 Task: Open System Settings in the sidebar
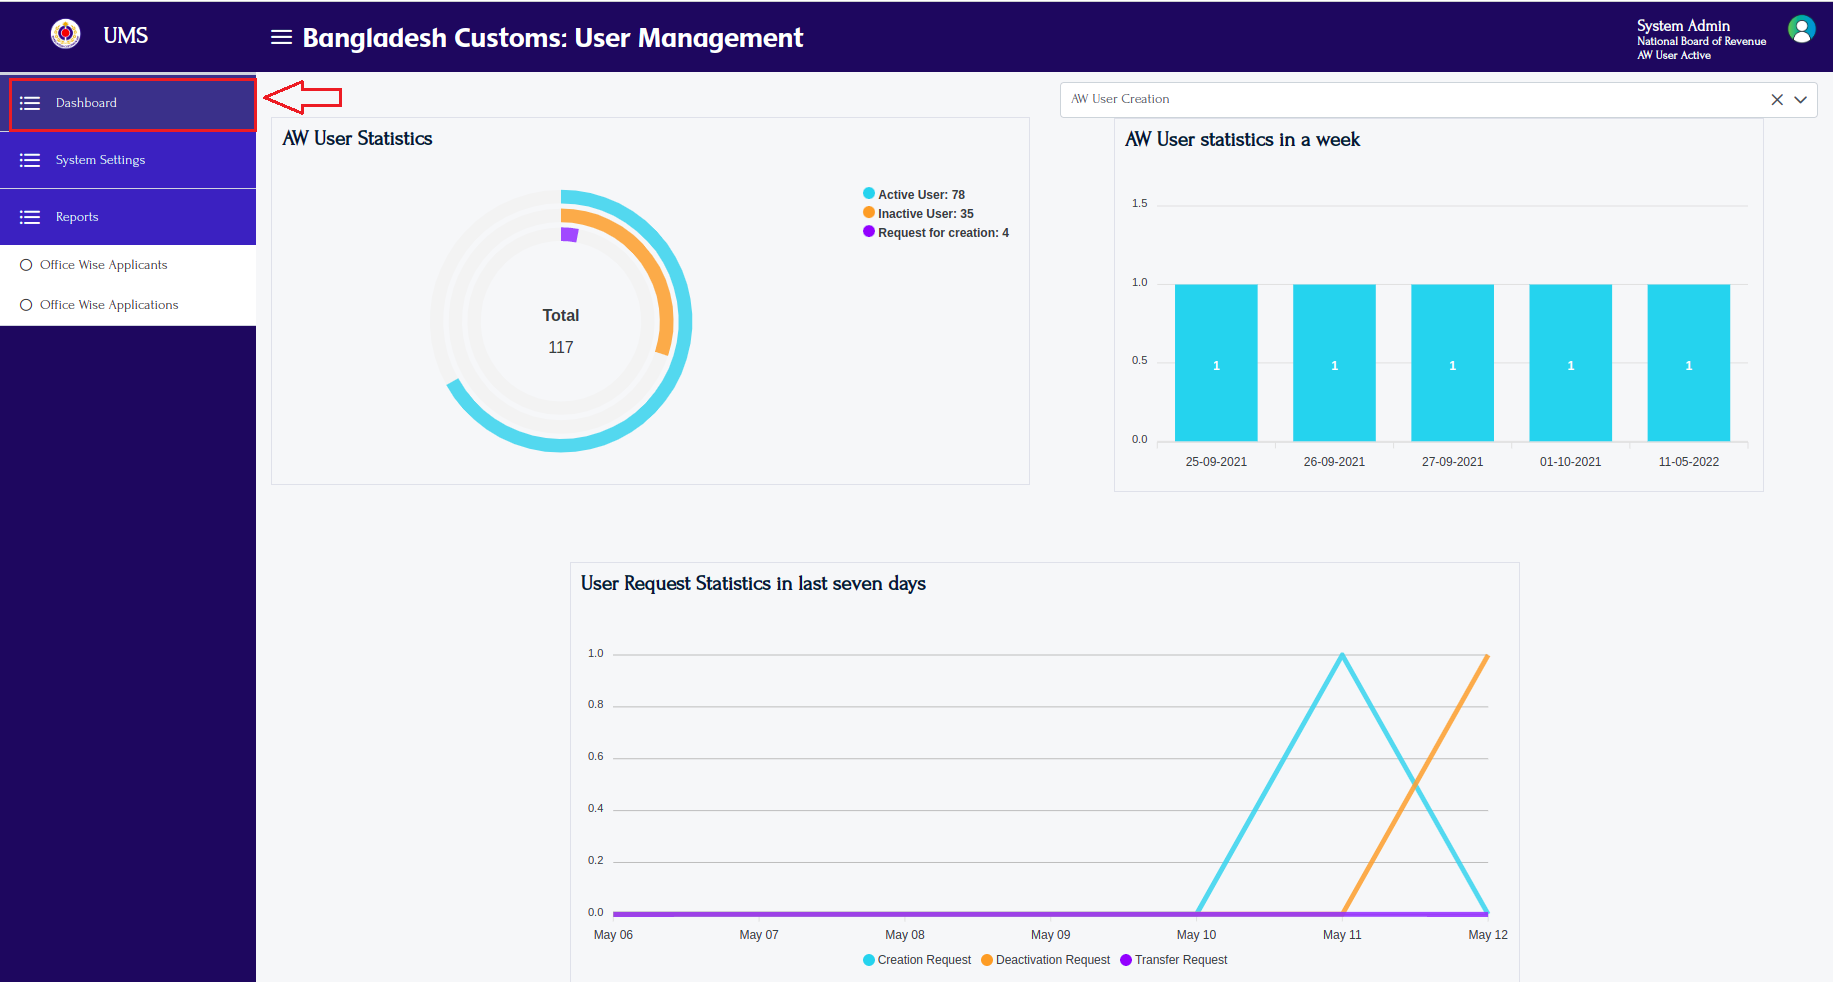click(128, 160)
